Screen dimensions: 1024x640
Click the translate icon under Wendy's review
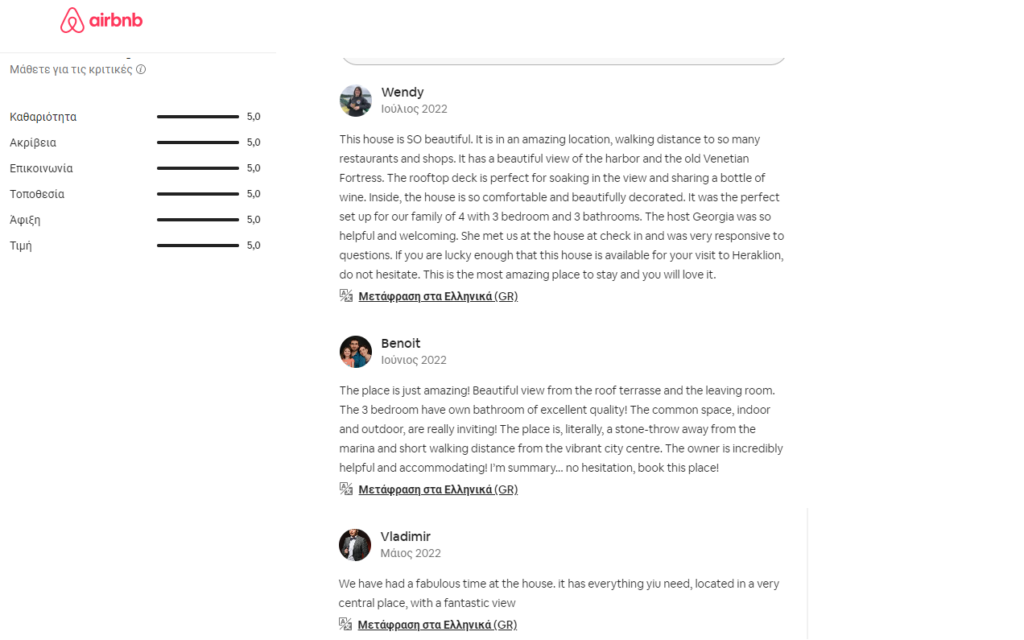click(x=346, y=296)
